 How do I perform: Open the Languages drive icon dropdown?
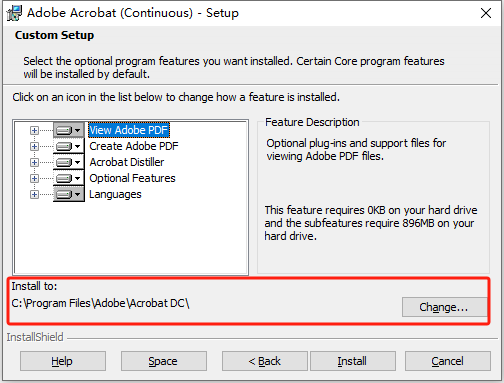[69, 194]
